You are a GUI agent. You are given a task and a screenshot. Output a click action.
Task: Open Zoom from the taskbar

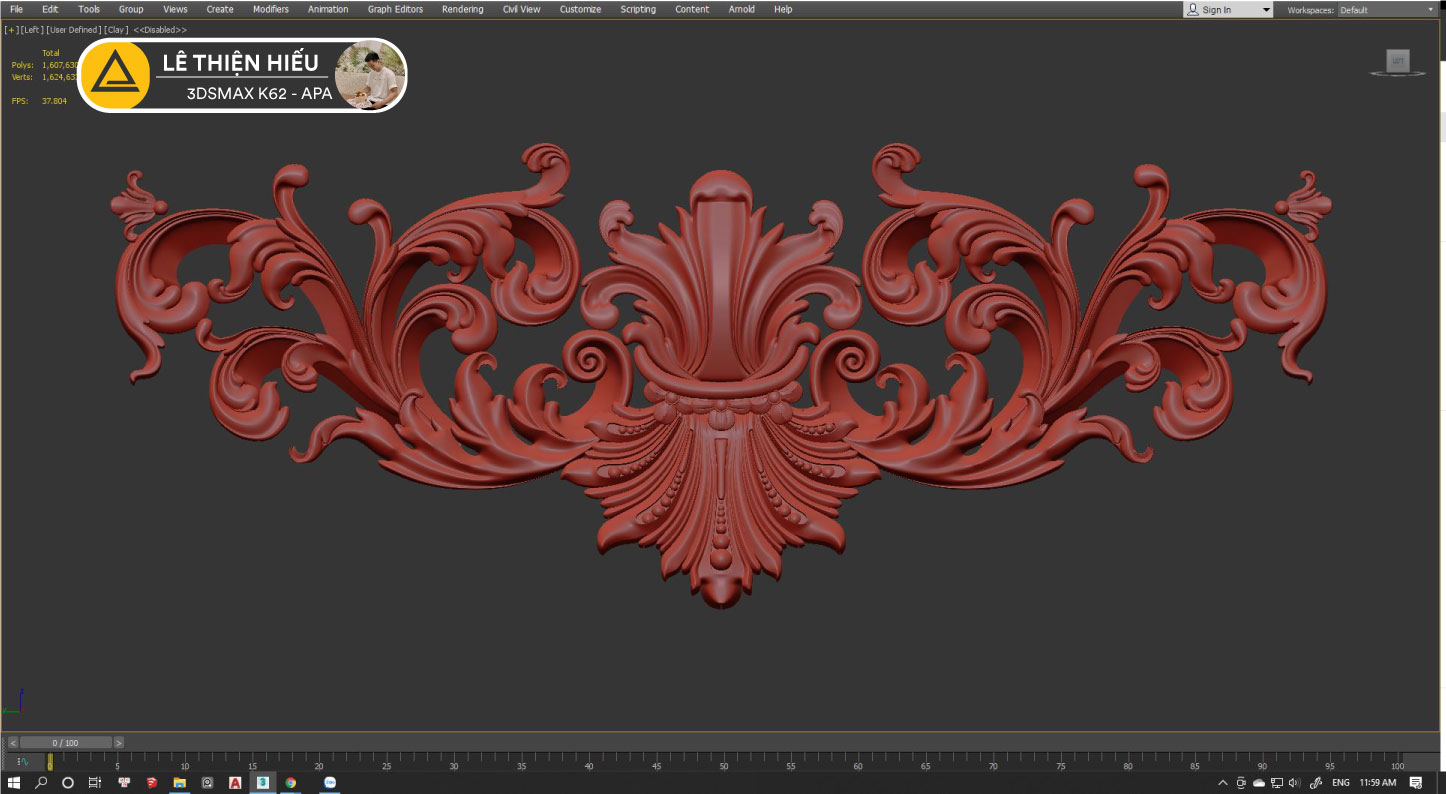tap(329, 782)
